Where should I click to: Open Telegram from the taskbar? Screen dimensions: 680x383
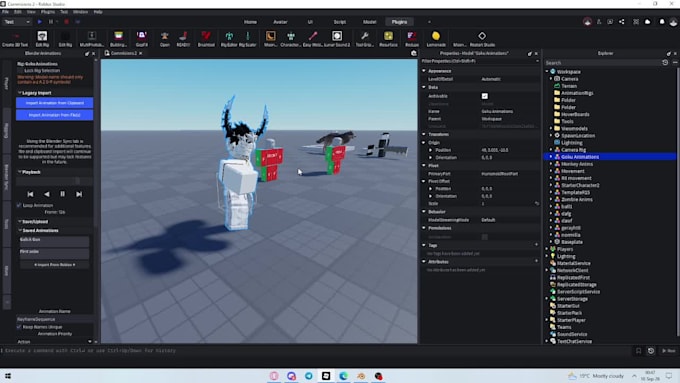pyautogui.click(x=308, y=376)
